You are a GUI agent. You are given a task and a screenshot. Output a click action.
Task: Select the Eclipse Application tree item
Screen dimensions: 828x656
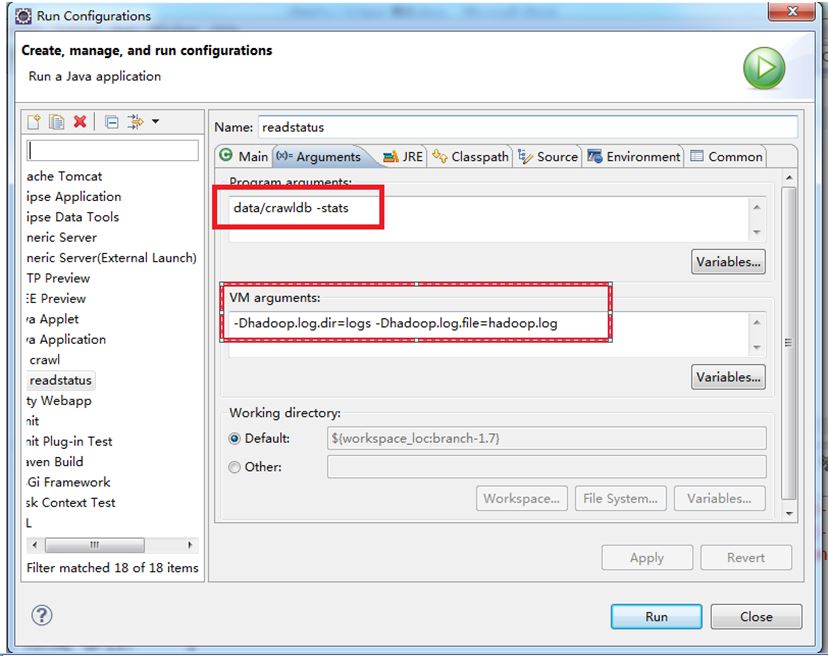pyautogui.click(x=73, y=196)
